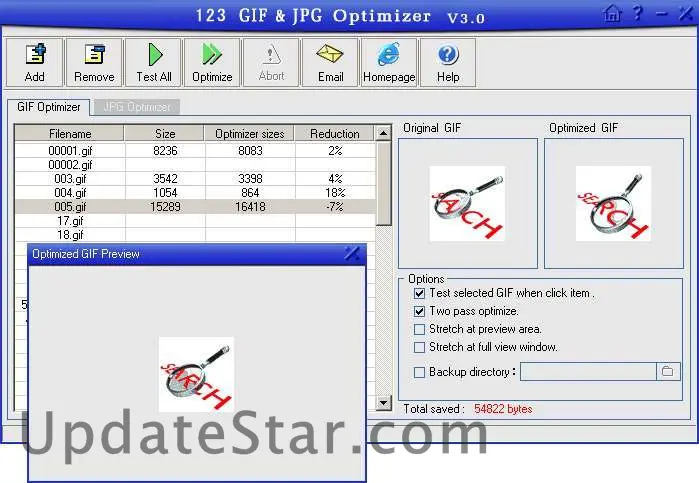Select the 00001.gif row
This screenshot has width=699, height=483.
pos(195,151)
